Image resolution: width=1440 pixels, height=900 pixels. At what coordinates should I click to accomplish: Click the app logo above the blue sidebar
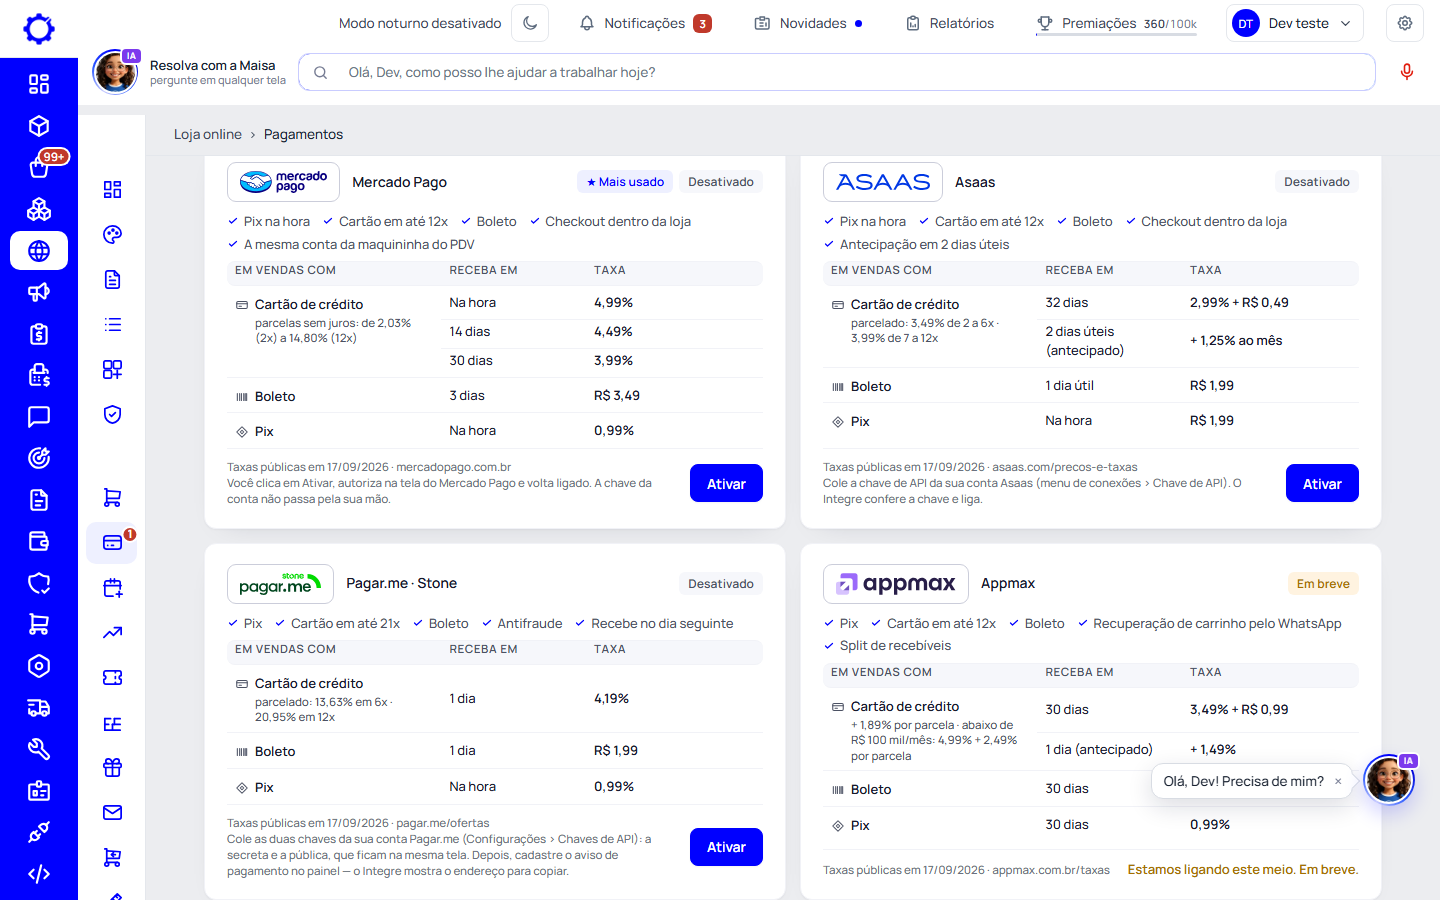(x=39, y=29)
